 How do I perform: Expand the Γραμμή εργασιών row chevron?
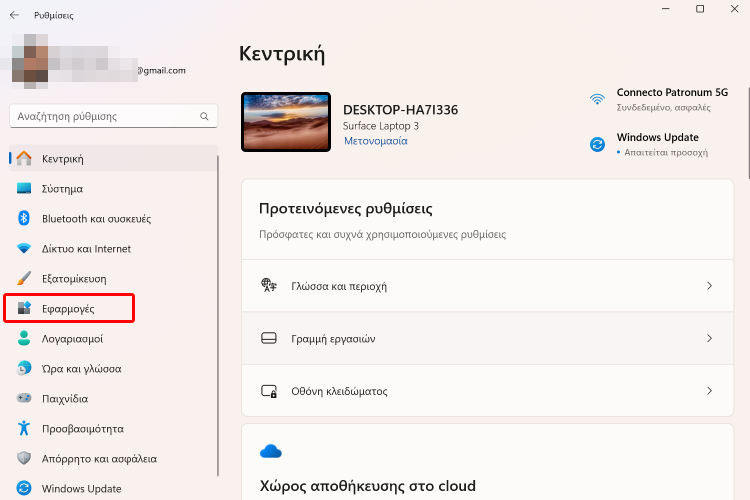(x=709, y=338)
